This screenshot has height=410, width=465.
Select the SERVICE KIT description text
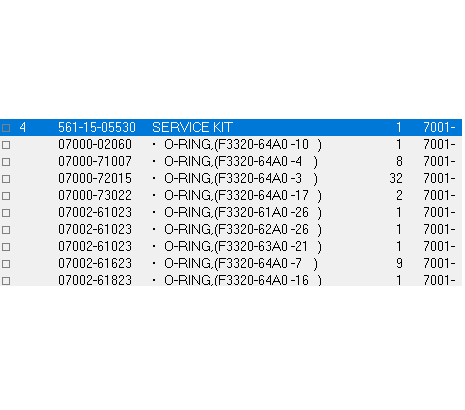point(192,127)
